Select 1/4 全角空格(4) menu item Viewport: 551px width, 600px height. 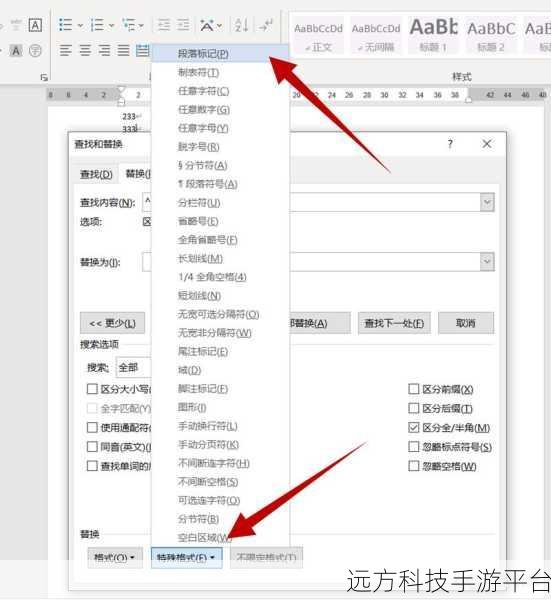click(x=220, y=277)
